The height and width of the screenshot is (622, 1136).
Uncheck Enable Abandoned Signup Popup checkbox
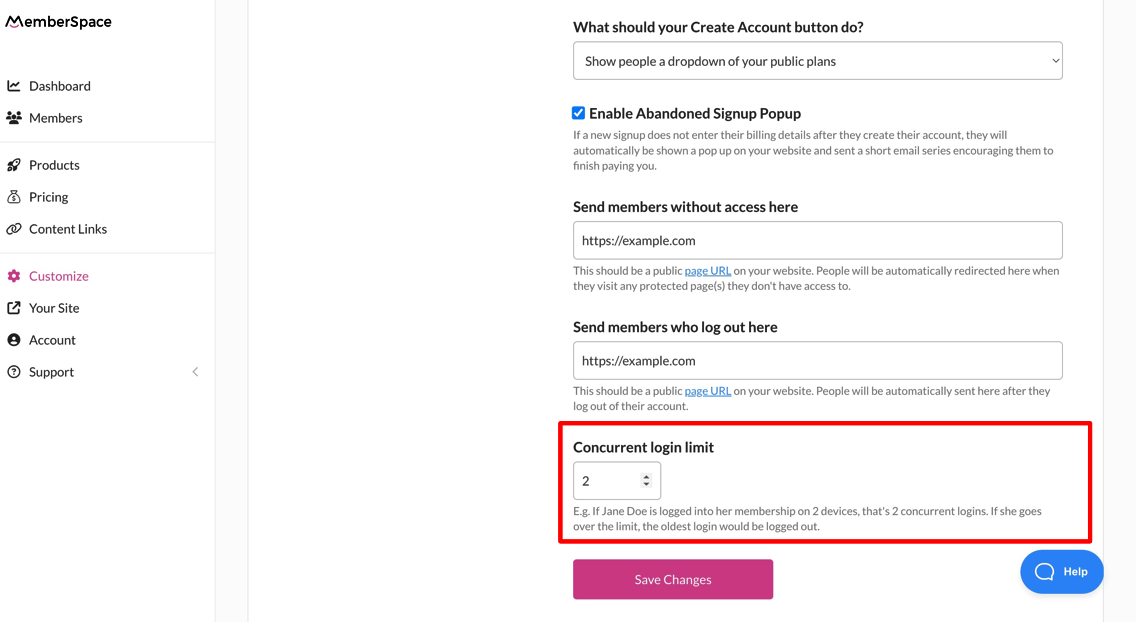[x=578, y=113]
